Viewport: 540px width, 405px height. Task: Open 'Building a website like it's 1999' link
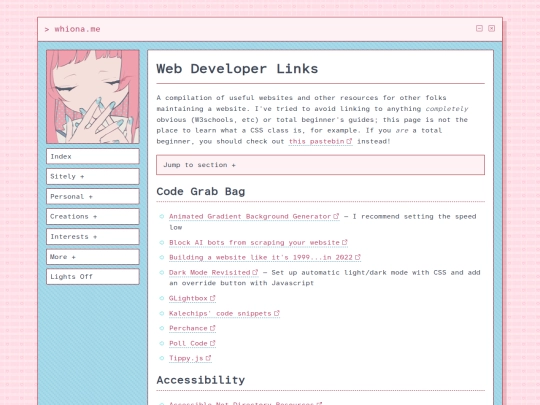(x=264, y=257)
